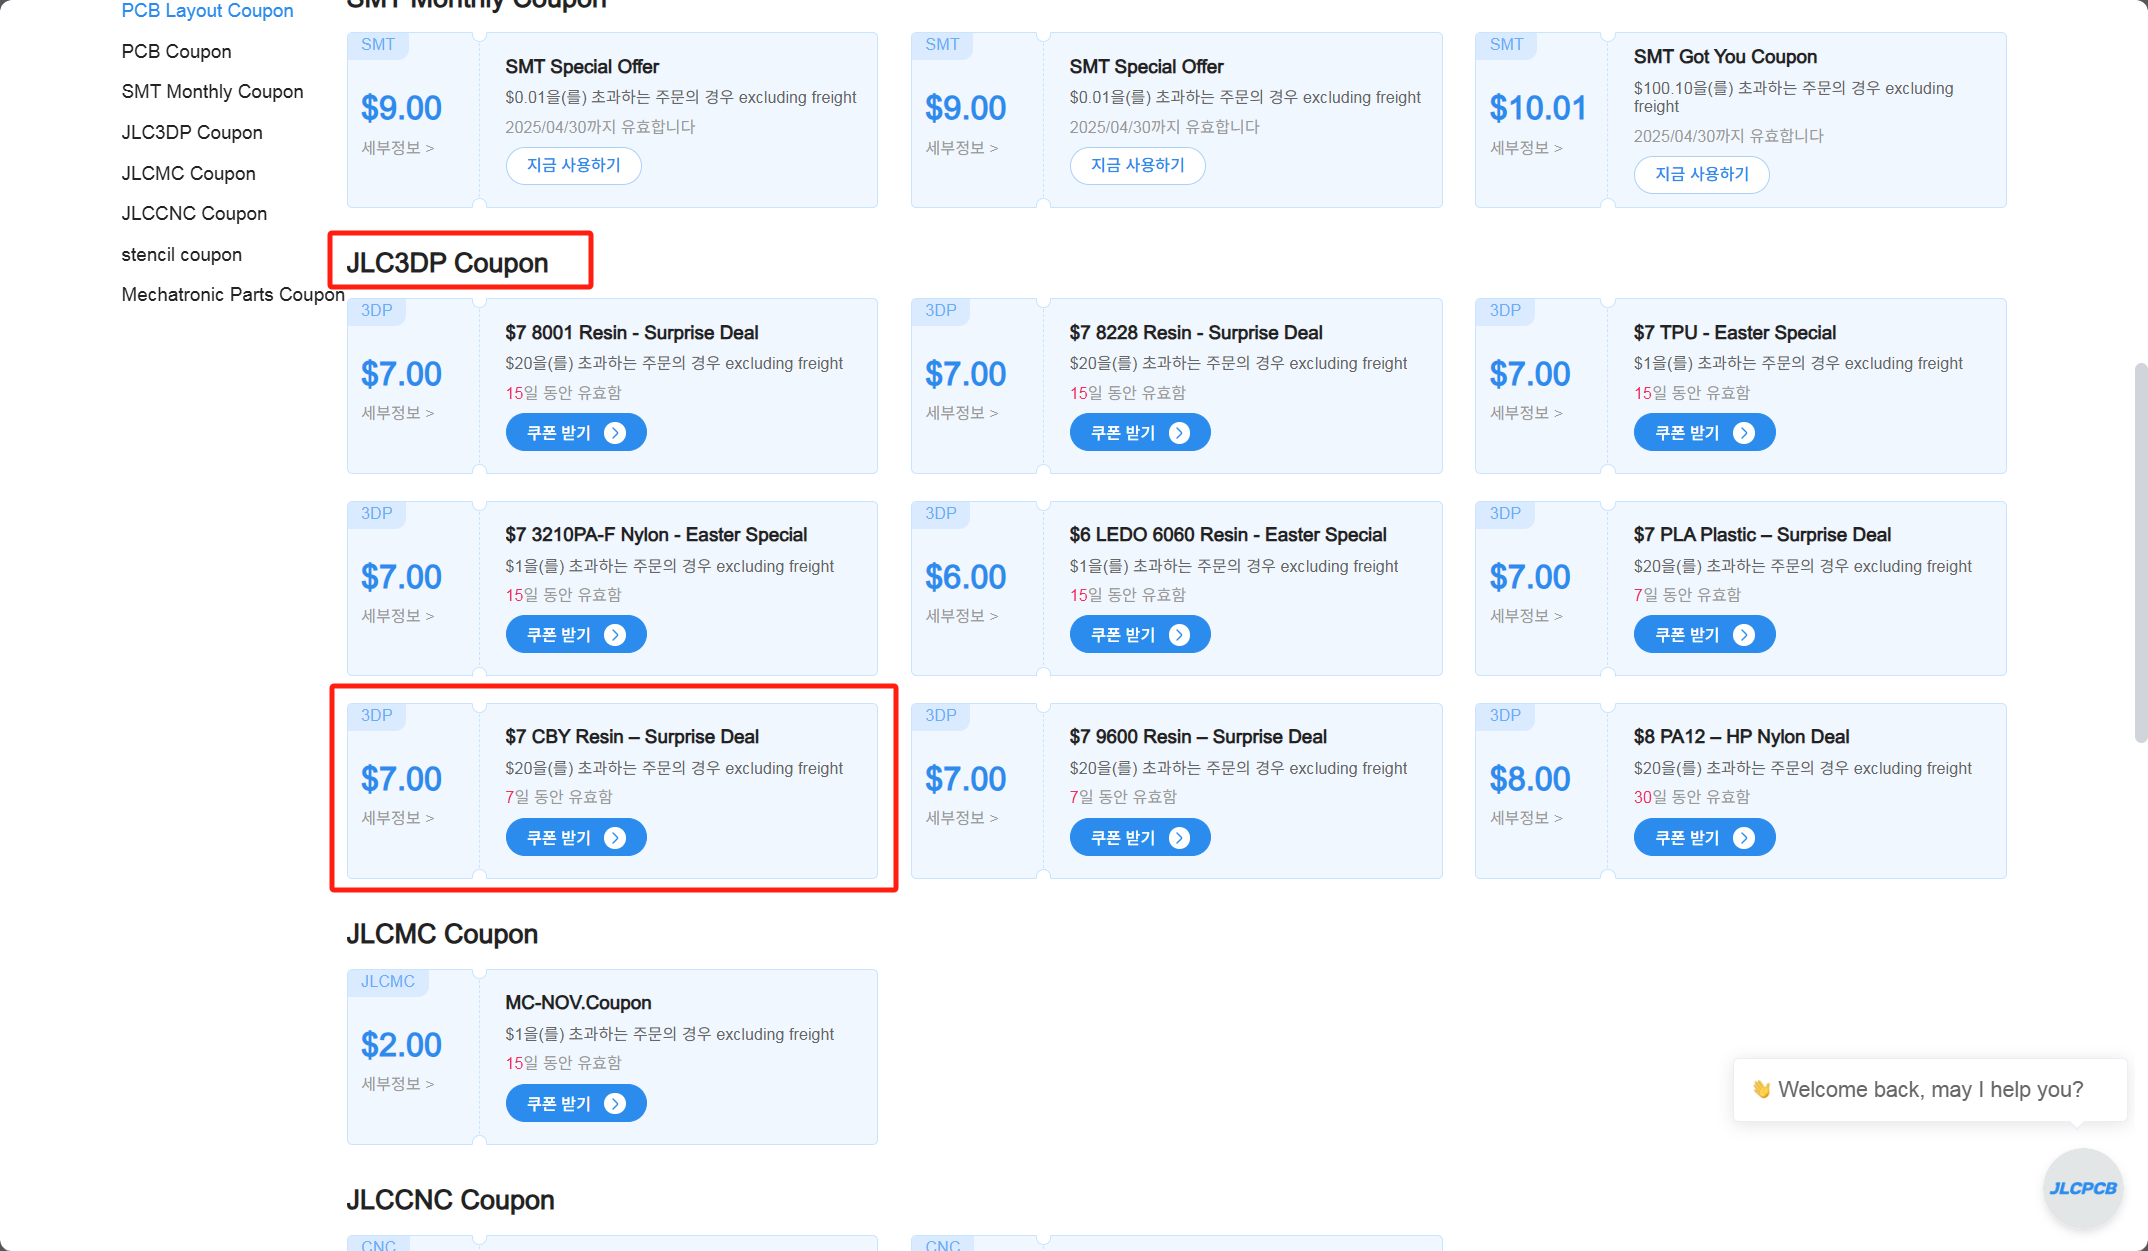Viewport: 2148px width, 1251px height.
Task: View details of 8228 Resin coupon
Action: (961, 413)
